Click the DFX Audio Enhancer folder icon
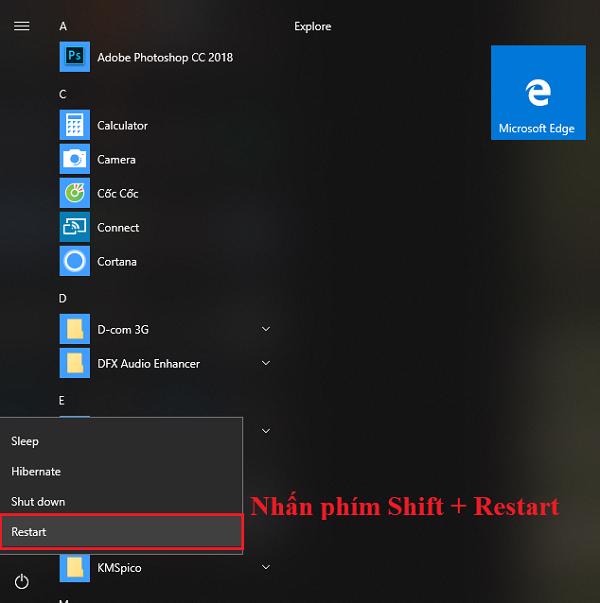Image resolution: width=600 pixels, height=603 pixels. coord(75,363)
